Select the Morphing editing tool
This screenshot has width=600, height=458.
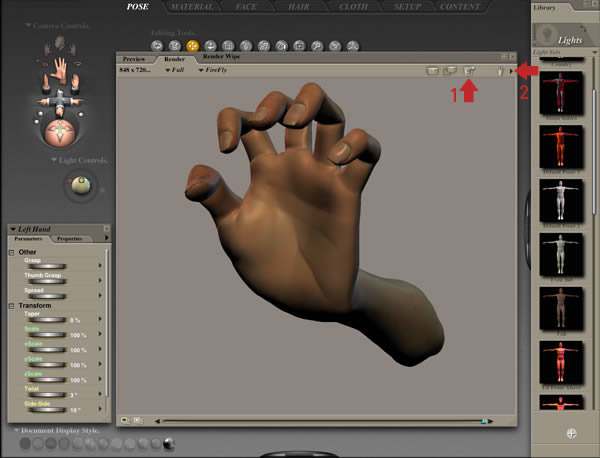(335, 46)
